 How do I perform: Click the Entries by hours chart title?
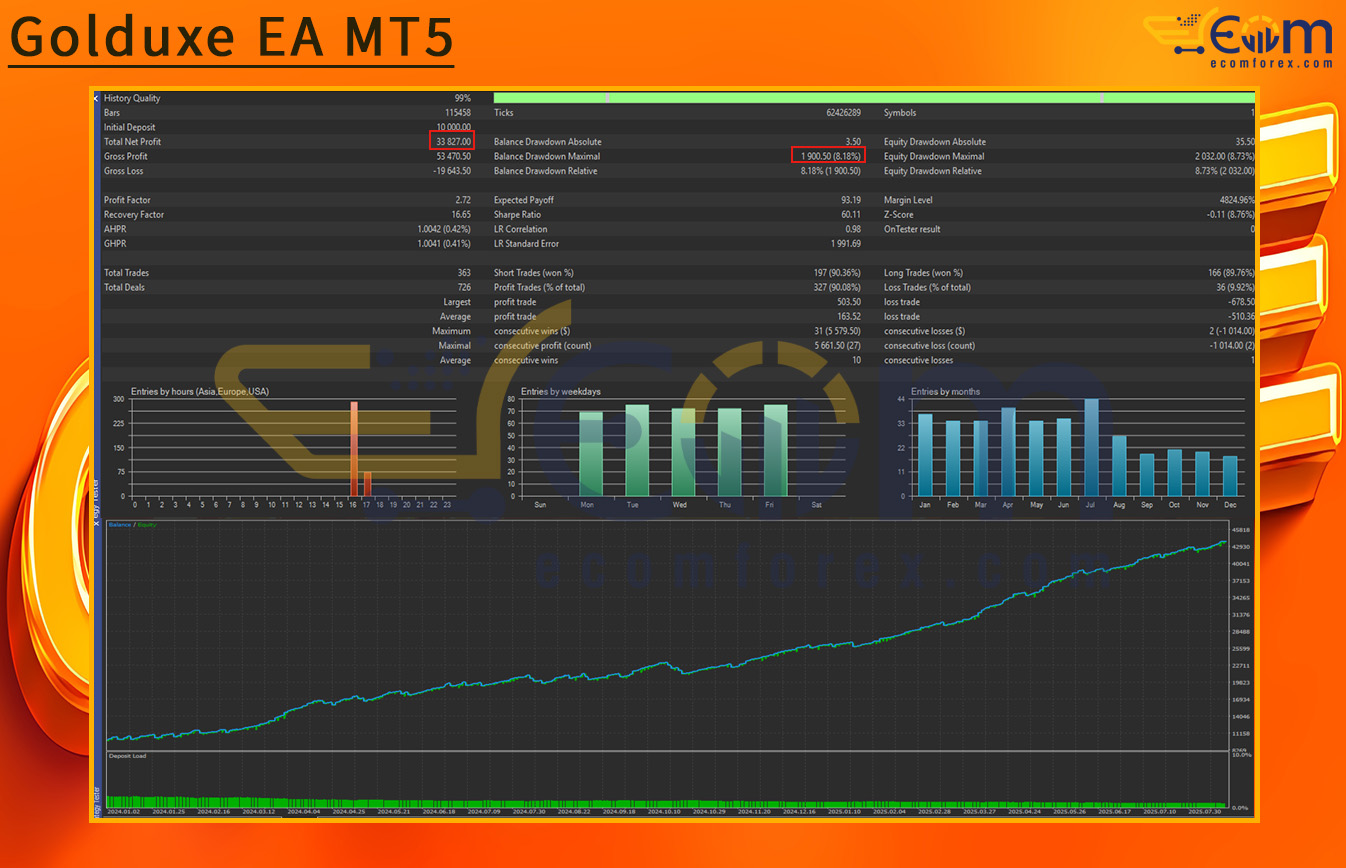199,391
